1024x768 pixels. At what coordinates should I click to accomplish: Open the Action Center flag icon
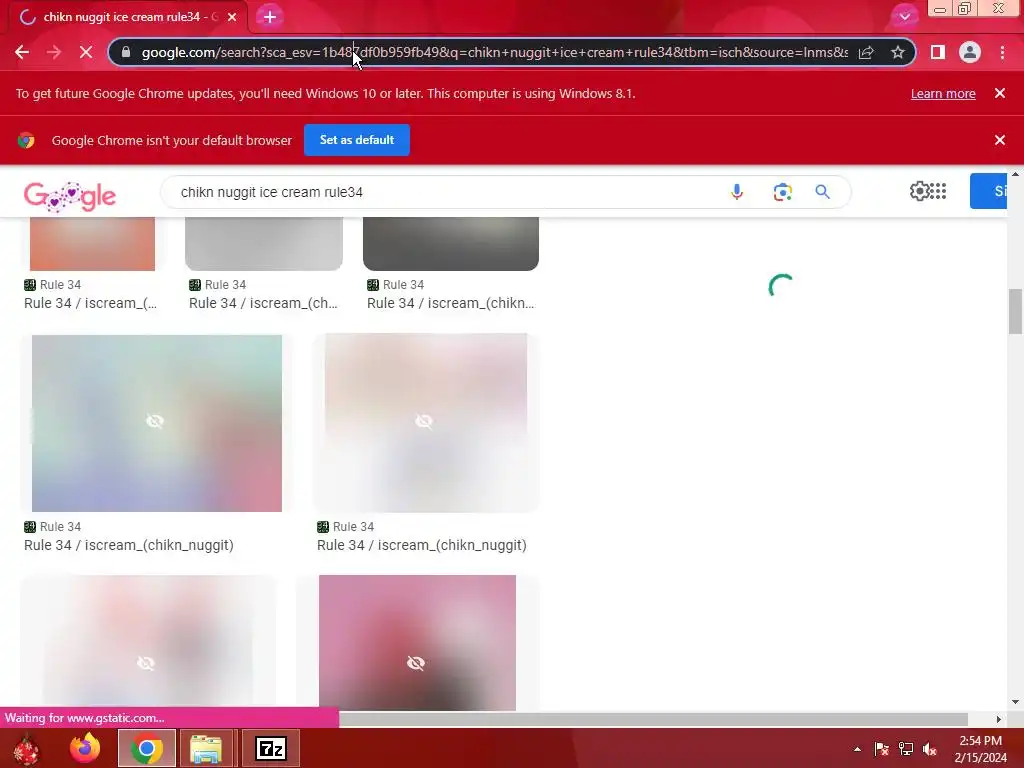click(882, 749)
